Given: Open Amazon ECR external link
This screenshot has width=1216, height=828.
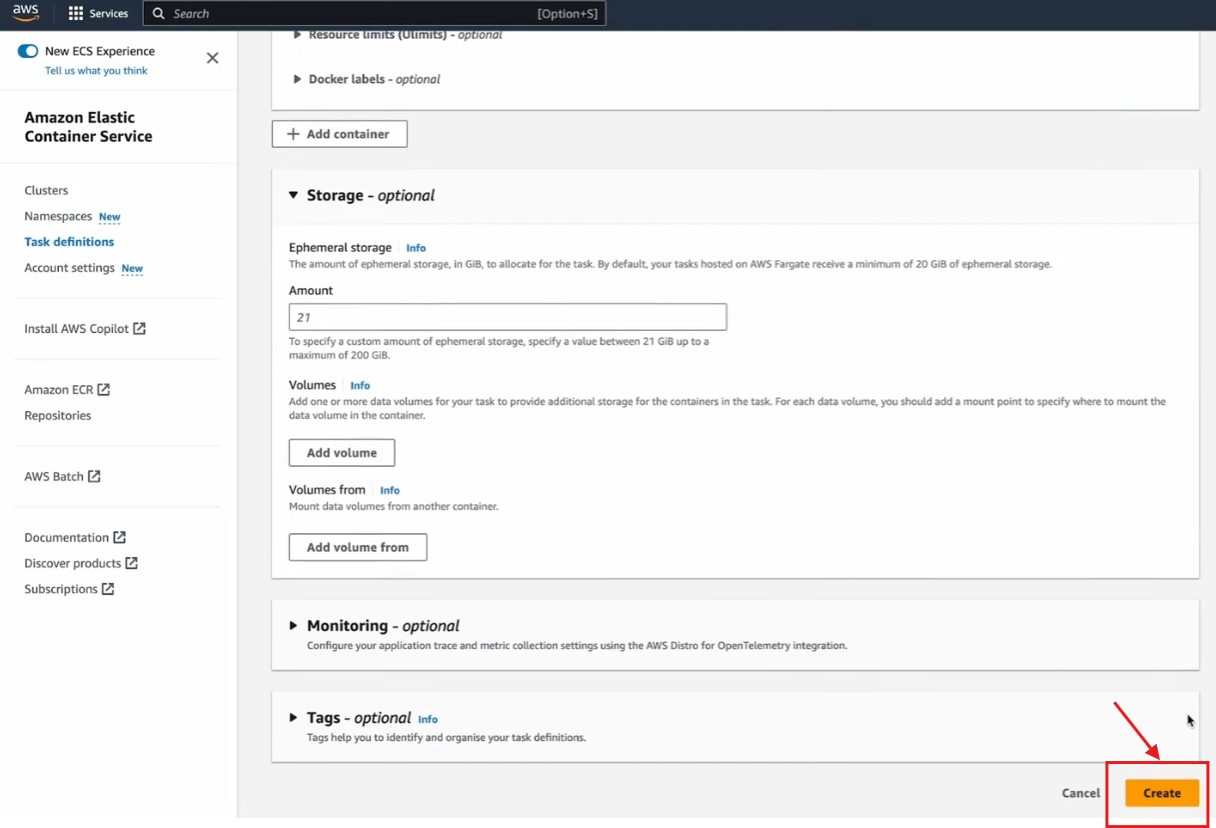Looking at the screenshot, I should tap(66, 389).
